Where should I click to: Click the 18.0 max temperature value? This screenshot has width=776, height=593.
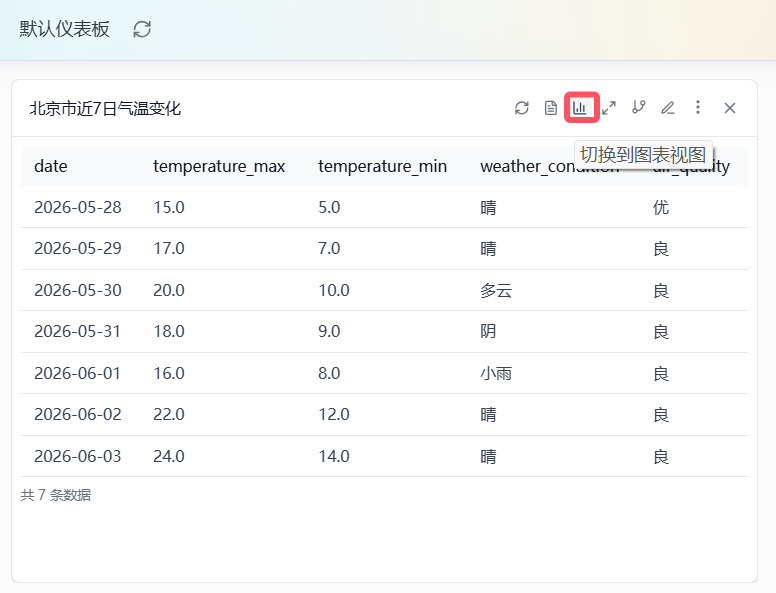pos(169,331)
